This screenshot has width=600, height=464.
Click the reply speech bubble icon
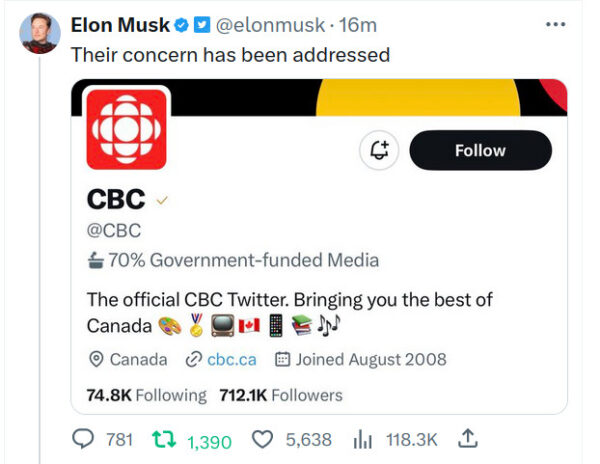click(85, 438)
